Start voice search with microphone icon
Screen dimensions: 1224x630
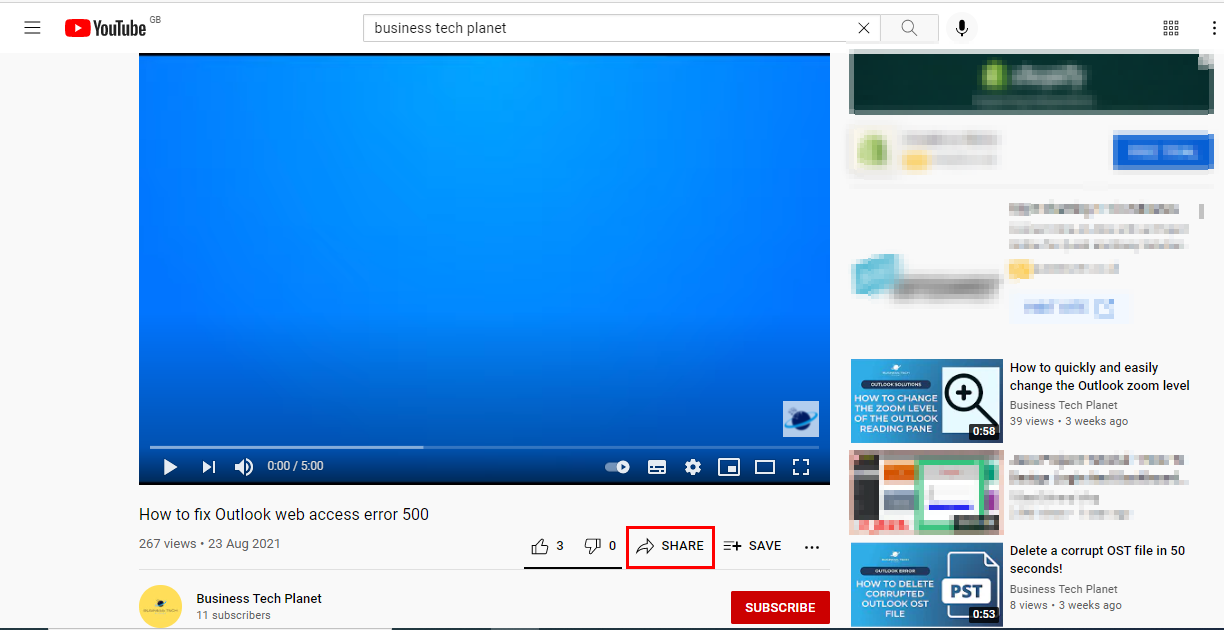coord(962,28)
